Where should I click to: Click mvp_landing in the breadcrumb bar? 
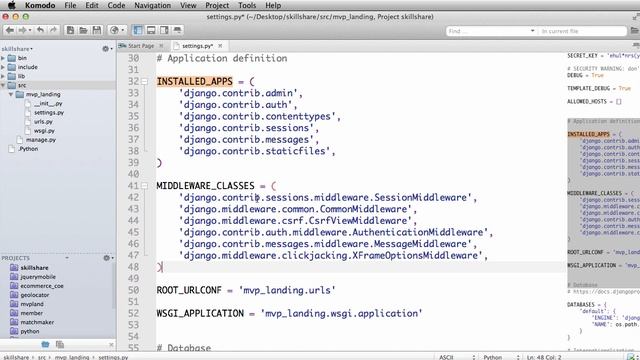(72, 357)
